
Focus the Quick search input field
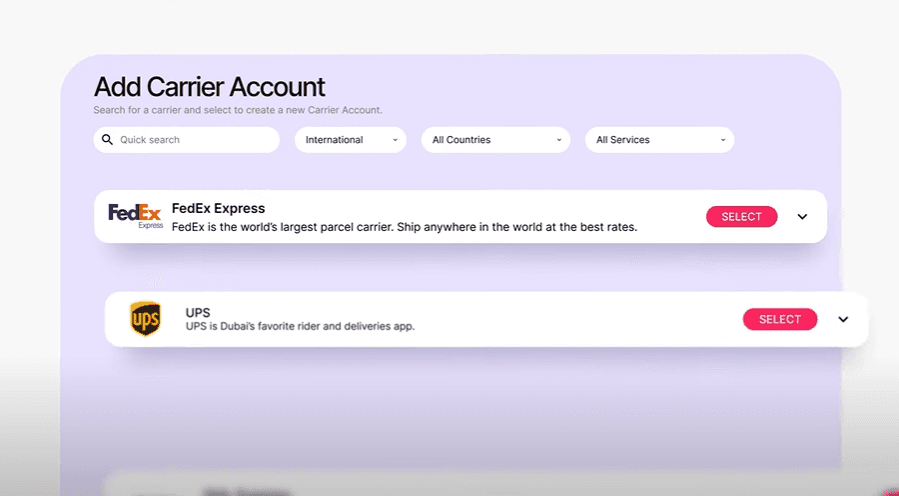tap(187, 140)
